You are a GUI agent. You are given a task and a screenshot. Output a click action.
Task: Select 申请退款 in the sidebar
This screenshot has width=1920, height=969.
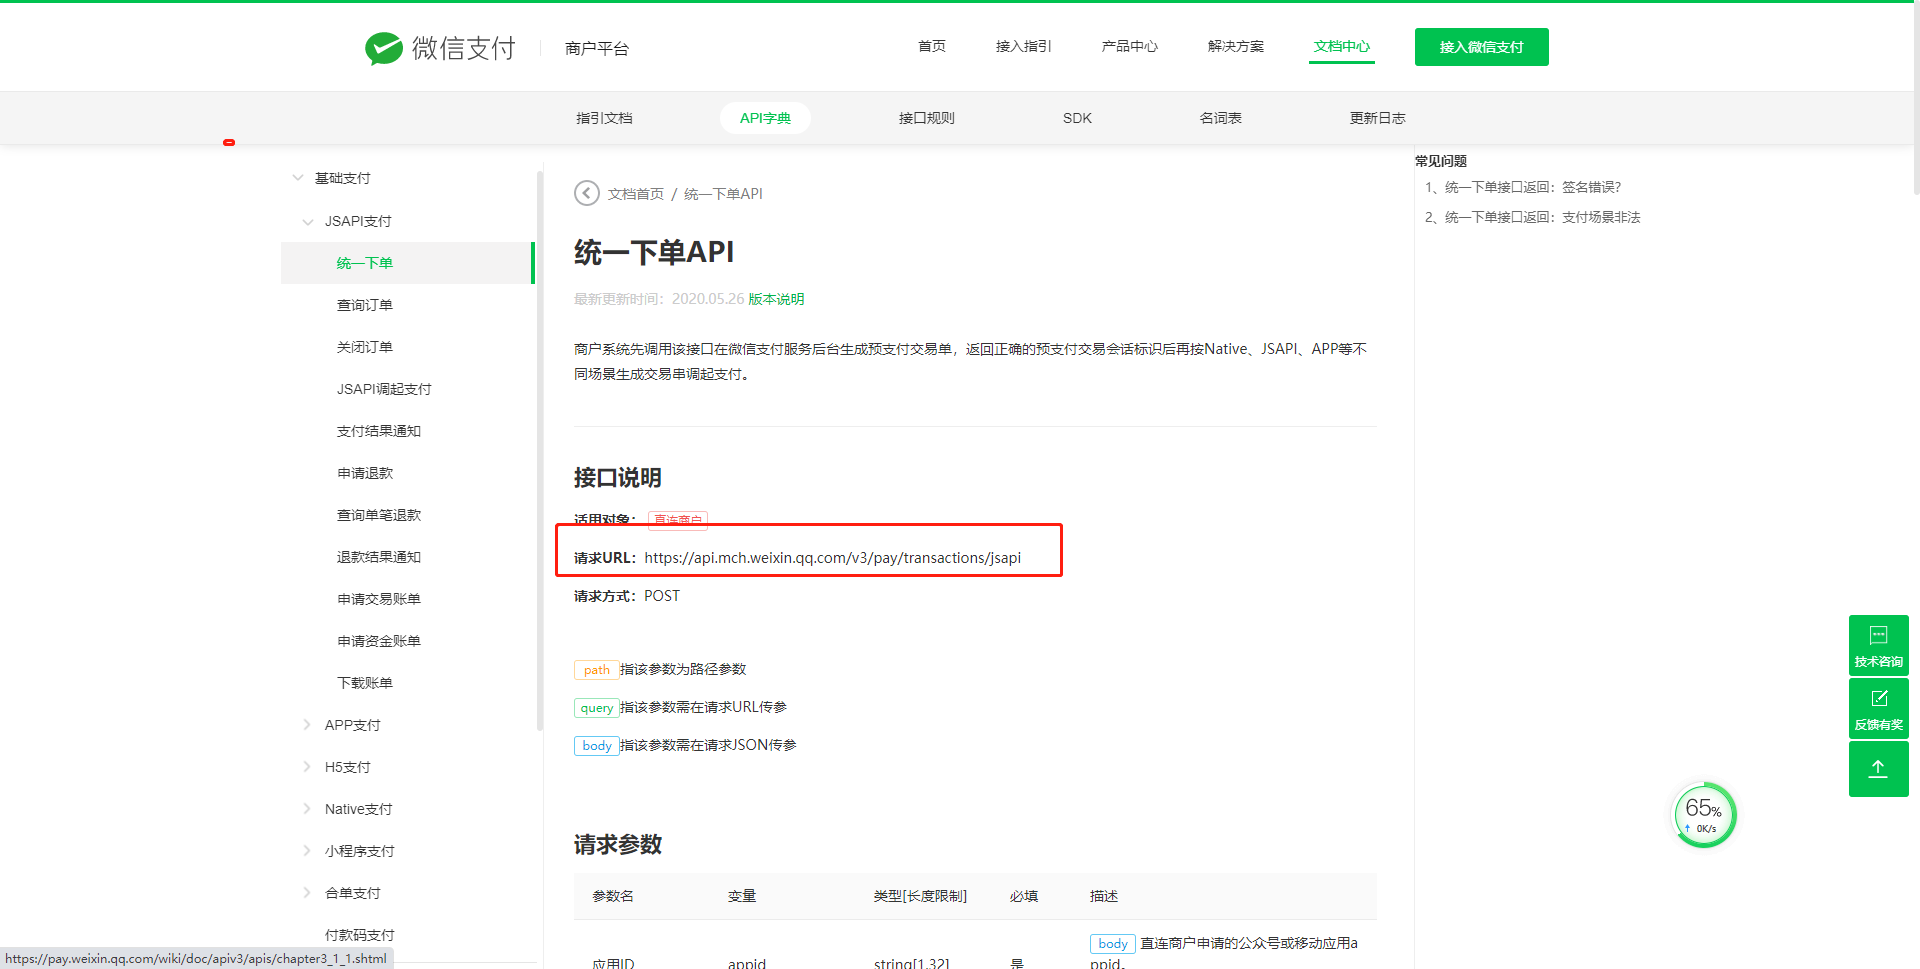pos(365,473)
